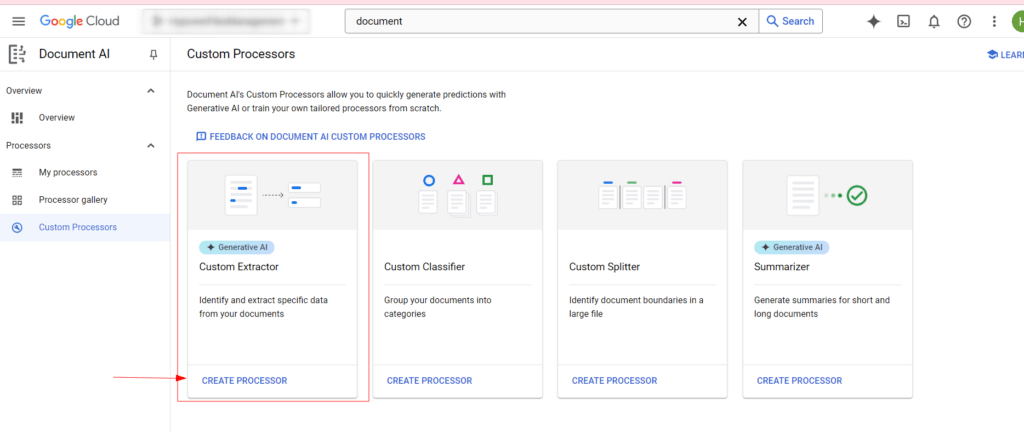The width and height of the screenshot is (1024, 432).
Task: Click the user account avatar
Action: (x=1017, y=21)
